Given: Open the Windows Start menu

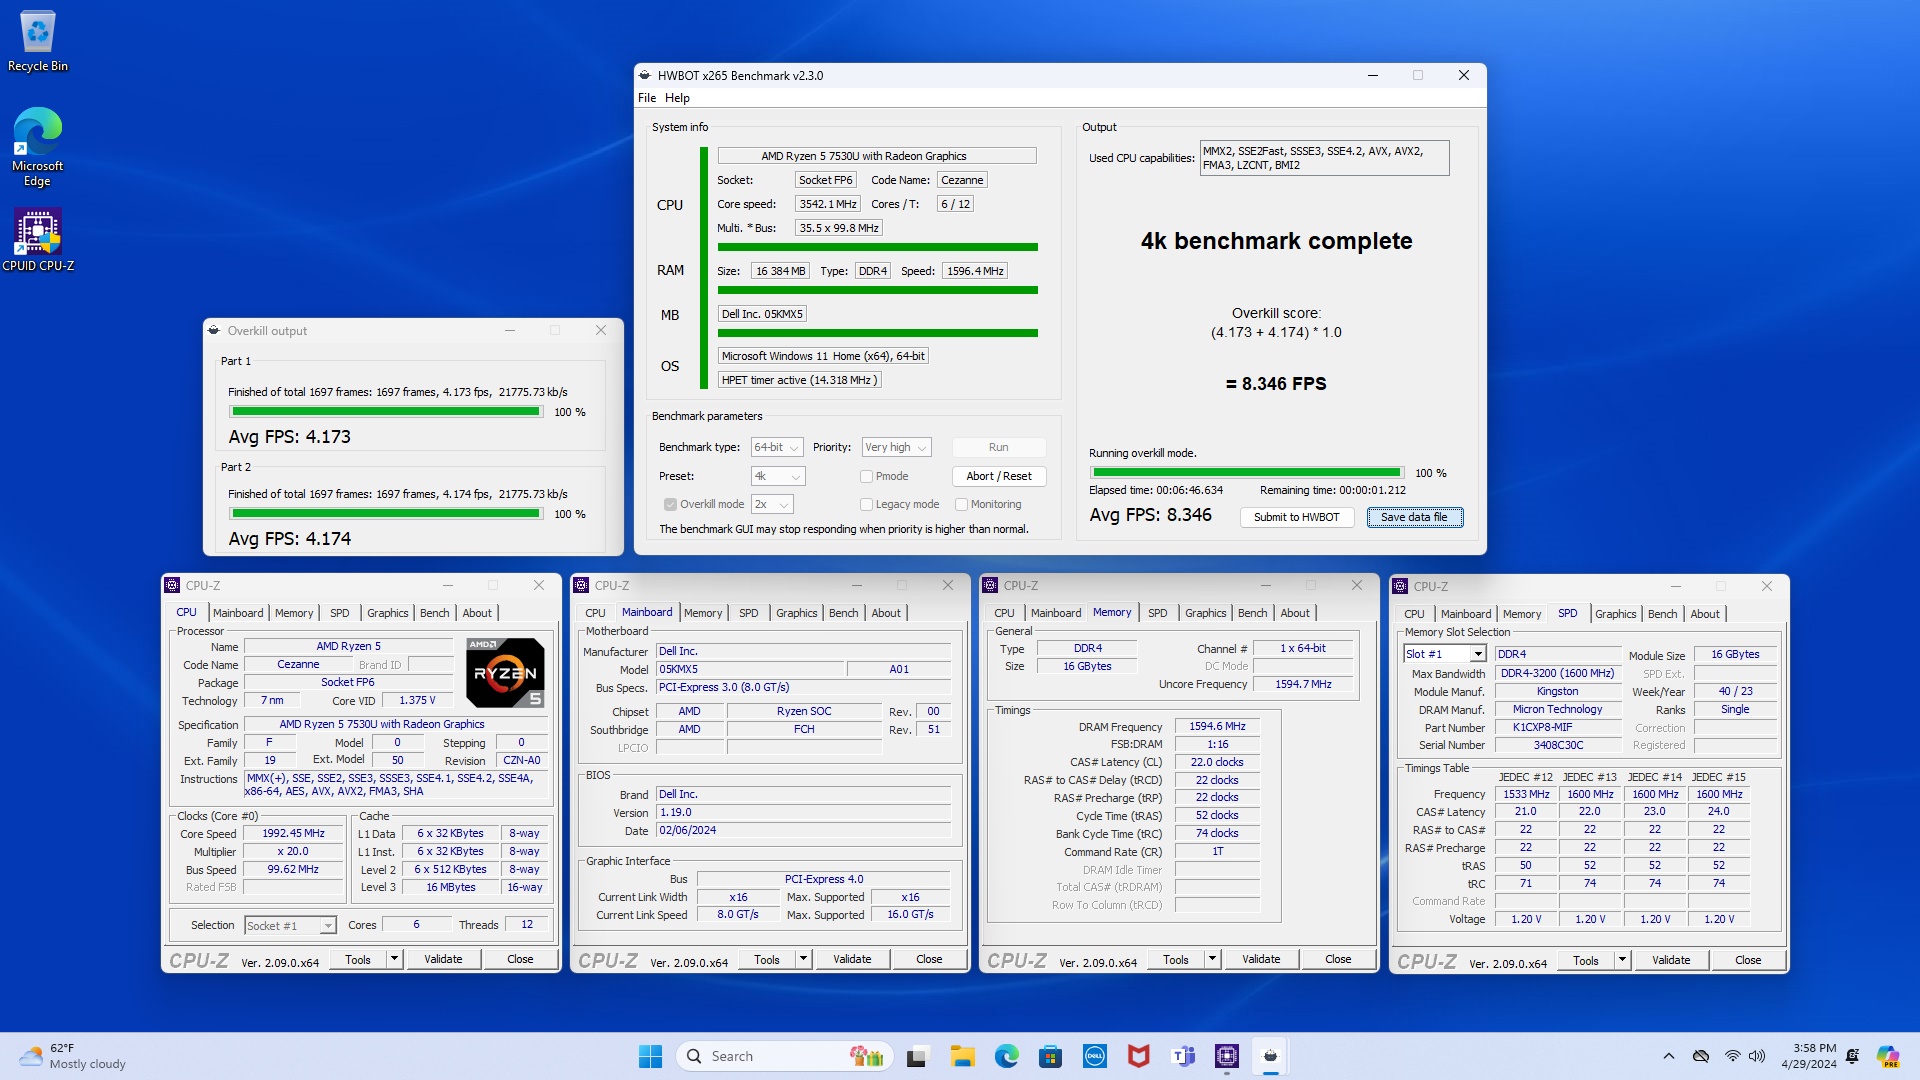Looking at the screenshot, I should [650, 1056].
